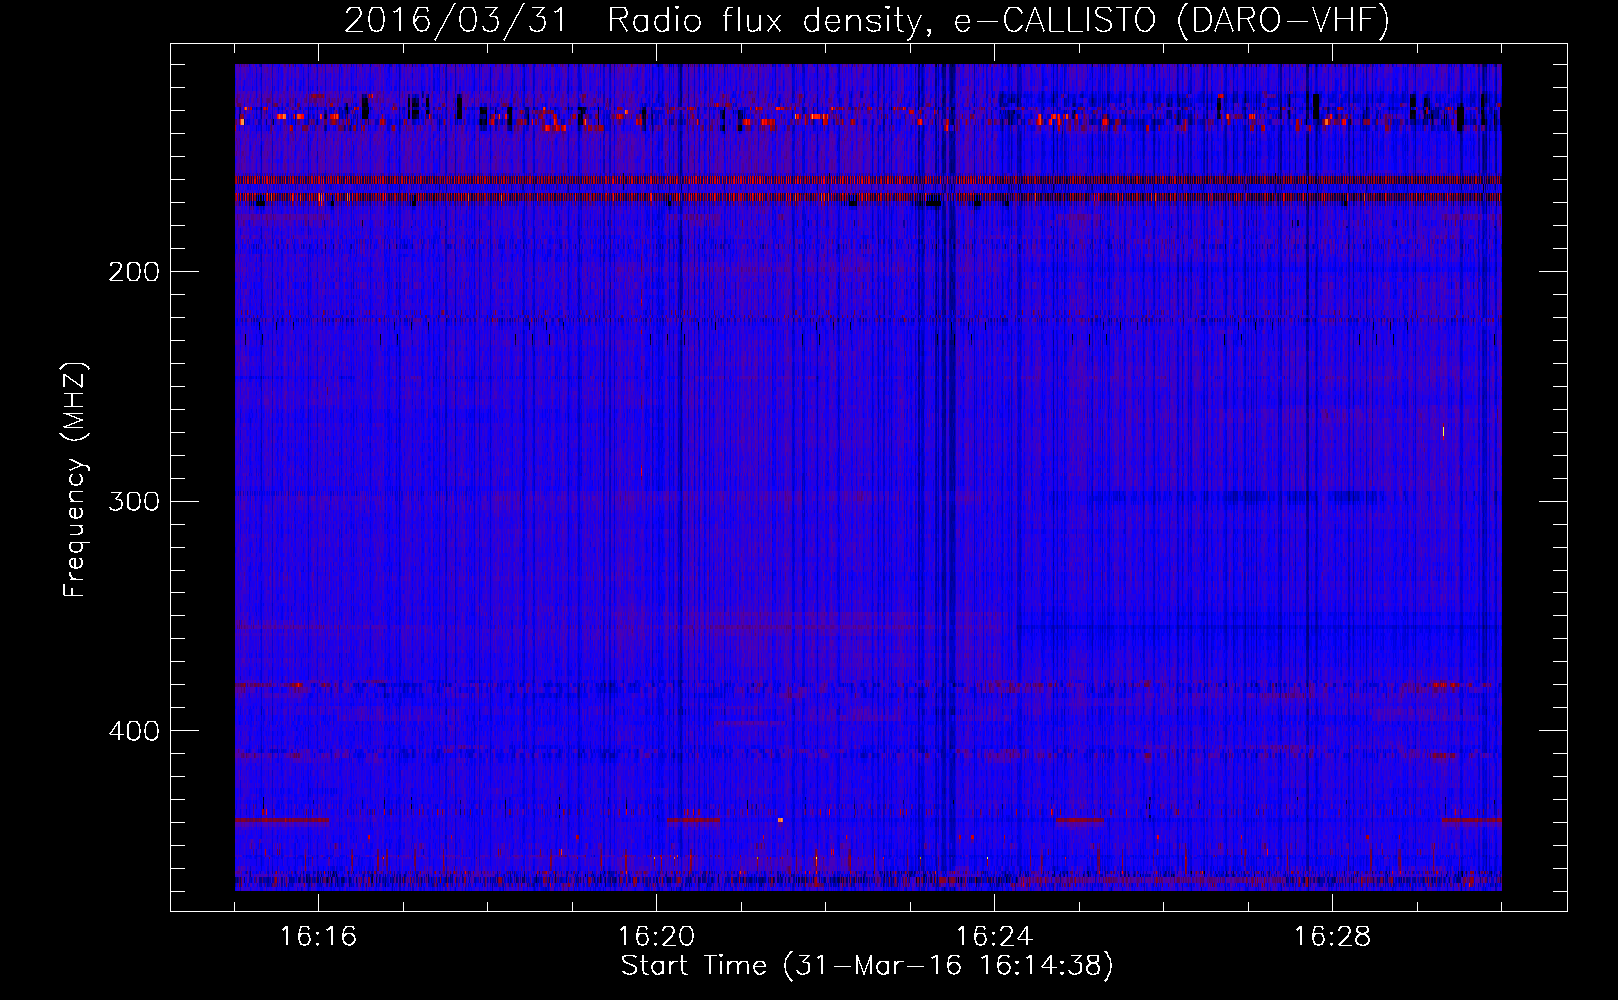The height and width of the screenshot is (1000, 1618).
Task: Click the 16:20 time tick label
Action: [x=656, y=937]
